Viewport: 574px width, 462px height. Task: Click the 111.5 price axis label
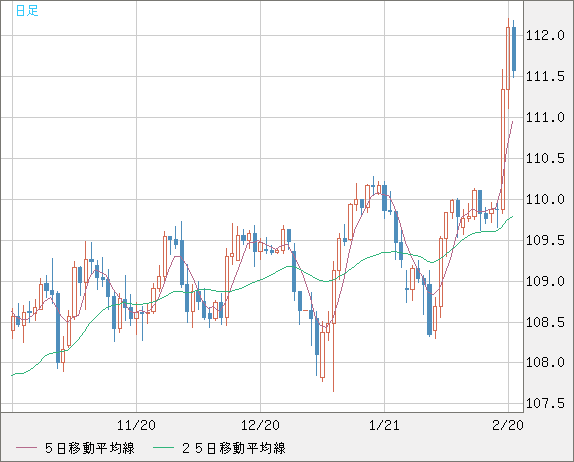545,77
